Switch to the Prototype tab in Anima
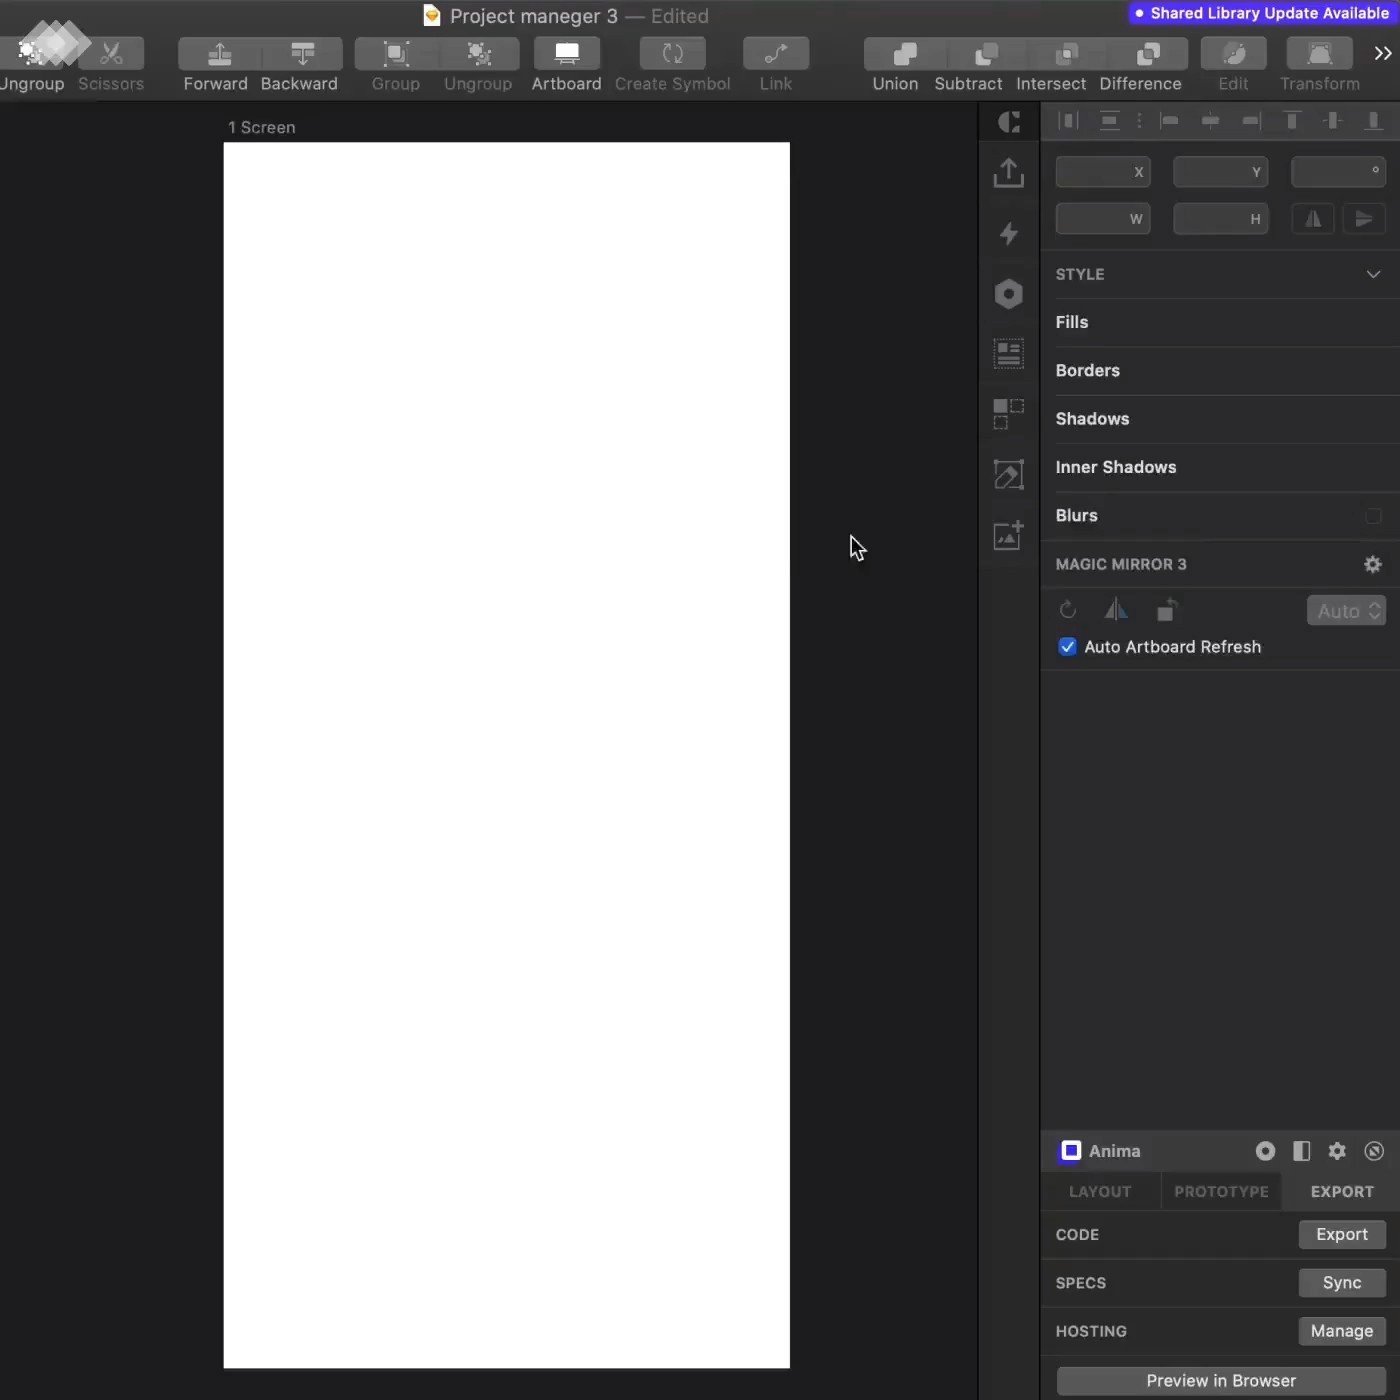1400x1400 pixels. tap(1221, 1192)
